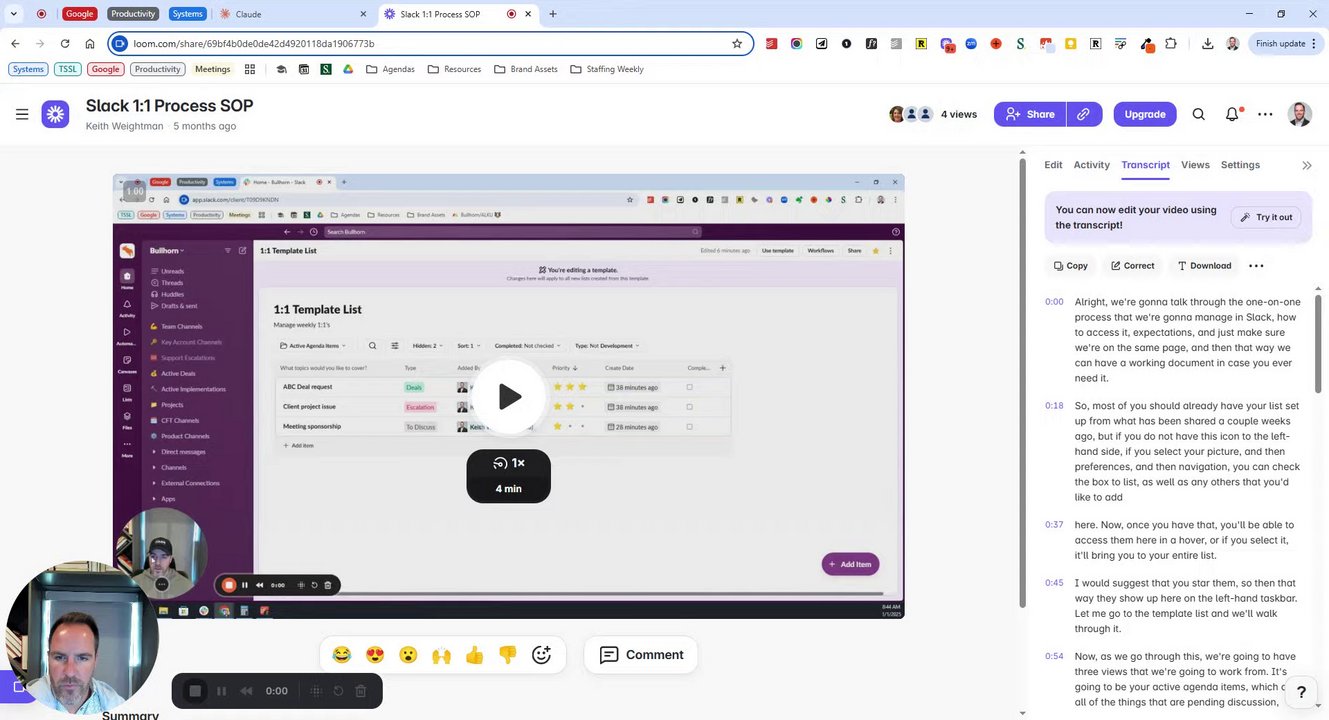The image size is (1329, 720).
Task: Open the Resources bookmark folder
Action: tap(454, 69)
